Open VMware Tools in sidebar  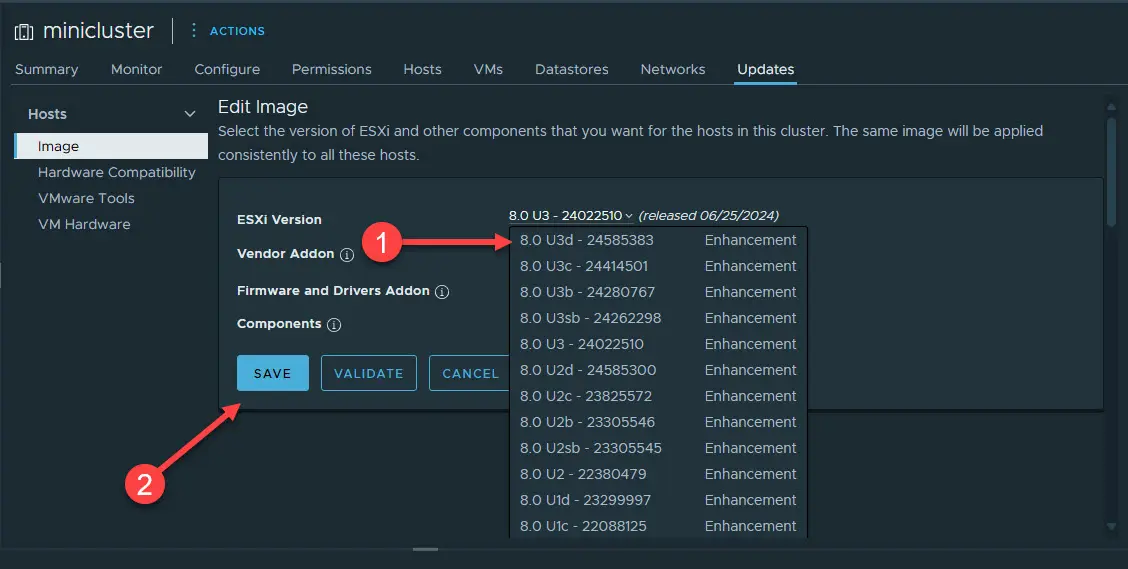(x=86, y=198)
